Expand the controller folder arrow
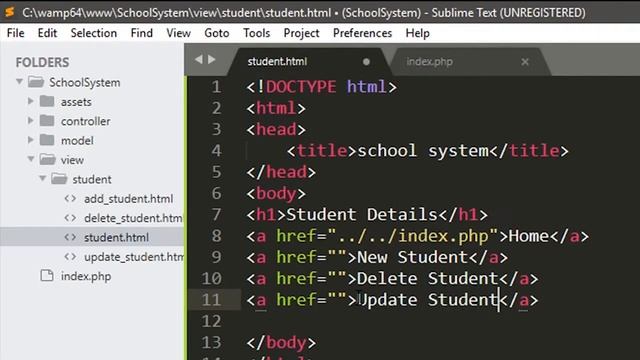The width and height of the screenshot is (640, 360). 31,120
